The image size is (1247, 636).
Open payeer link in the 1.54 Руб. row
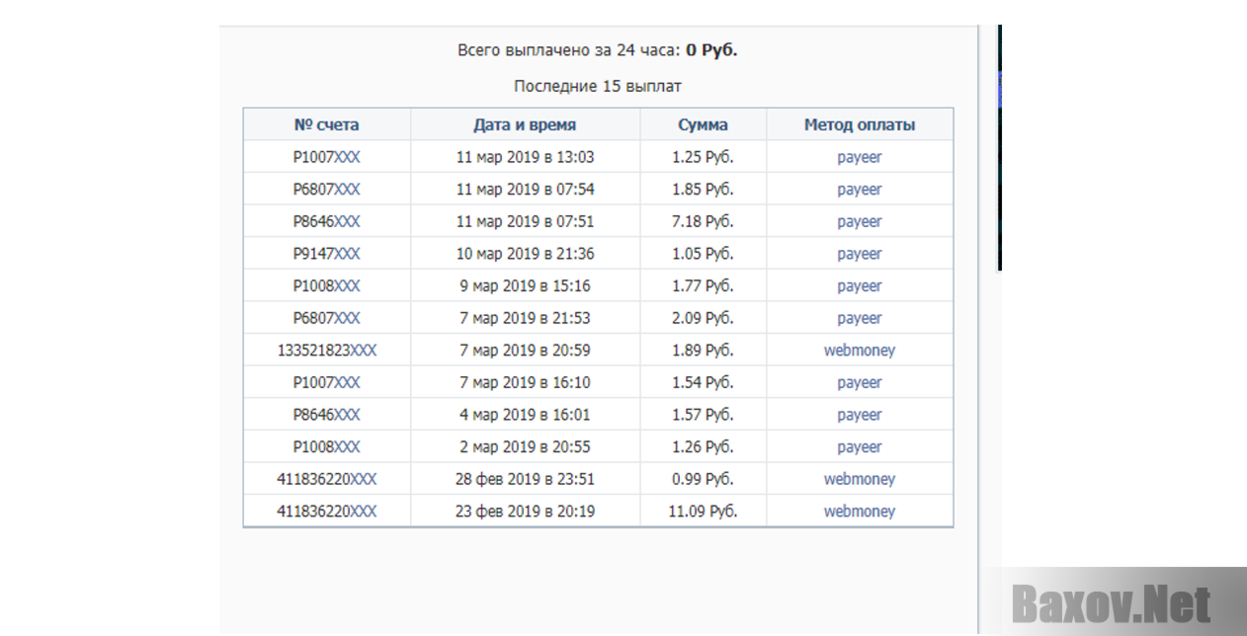[x=860, y=382]
